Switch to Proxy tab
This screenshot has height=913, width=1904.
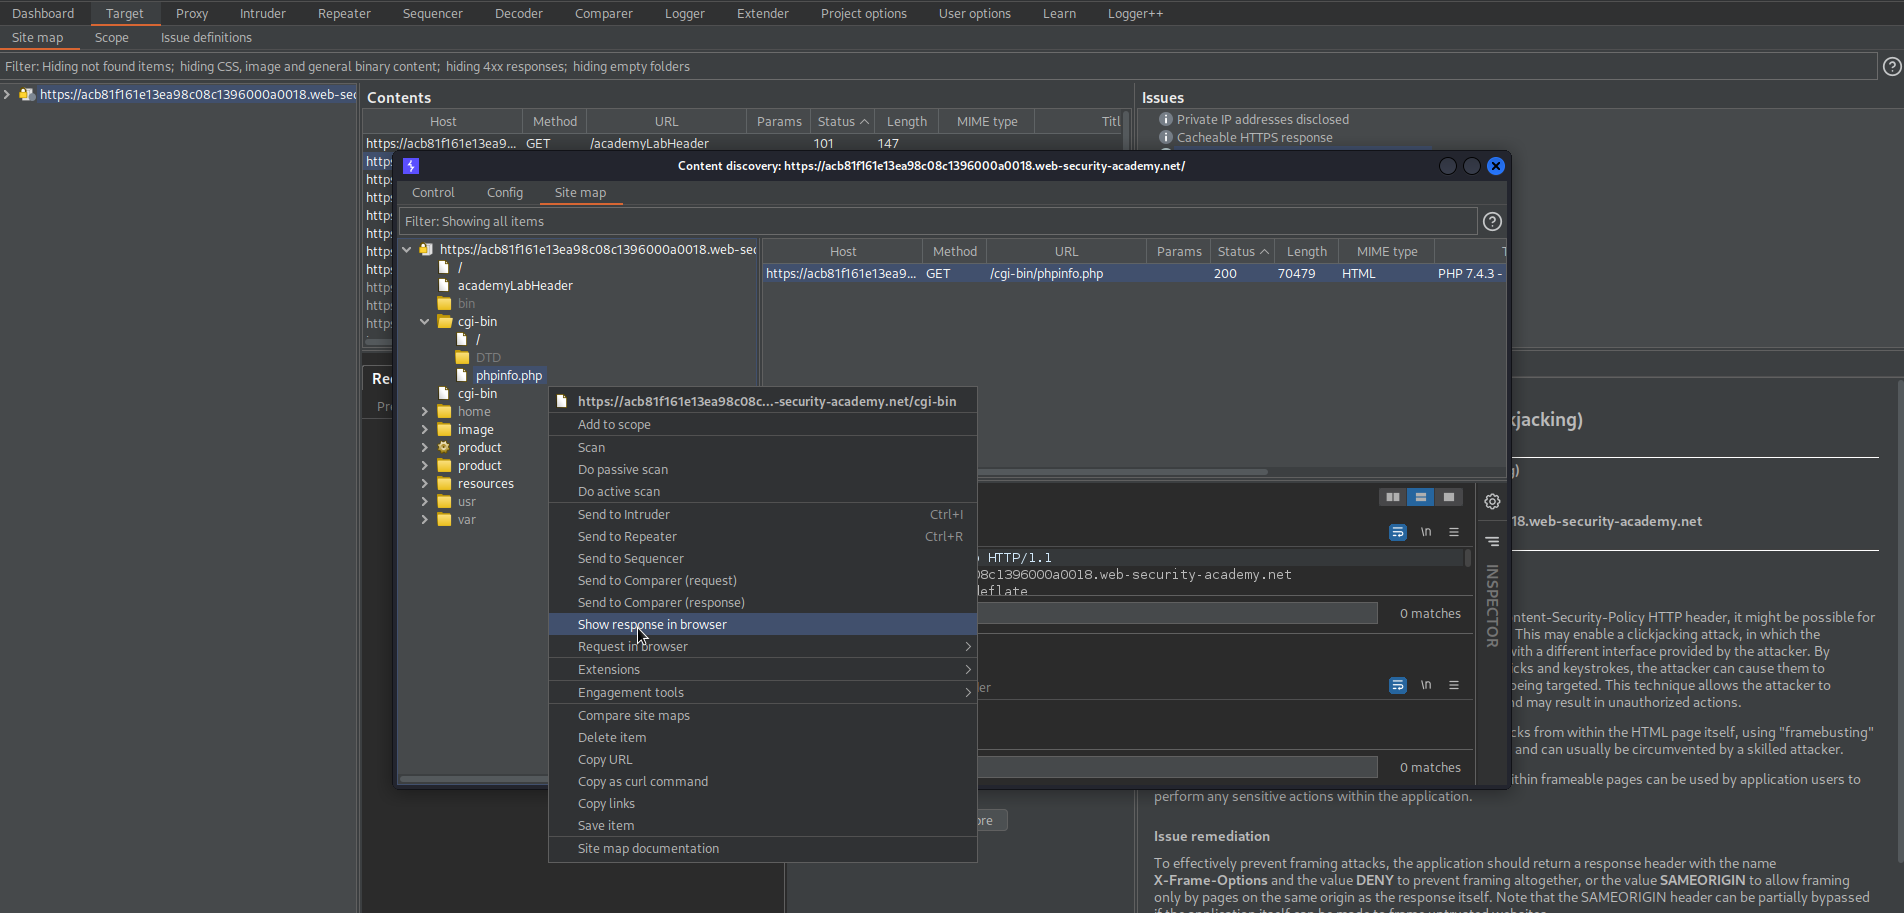point(192,14)
